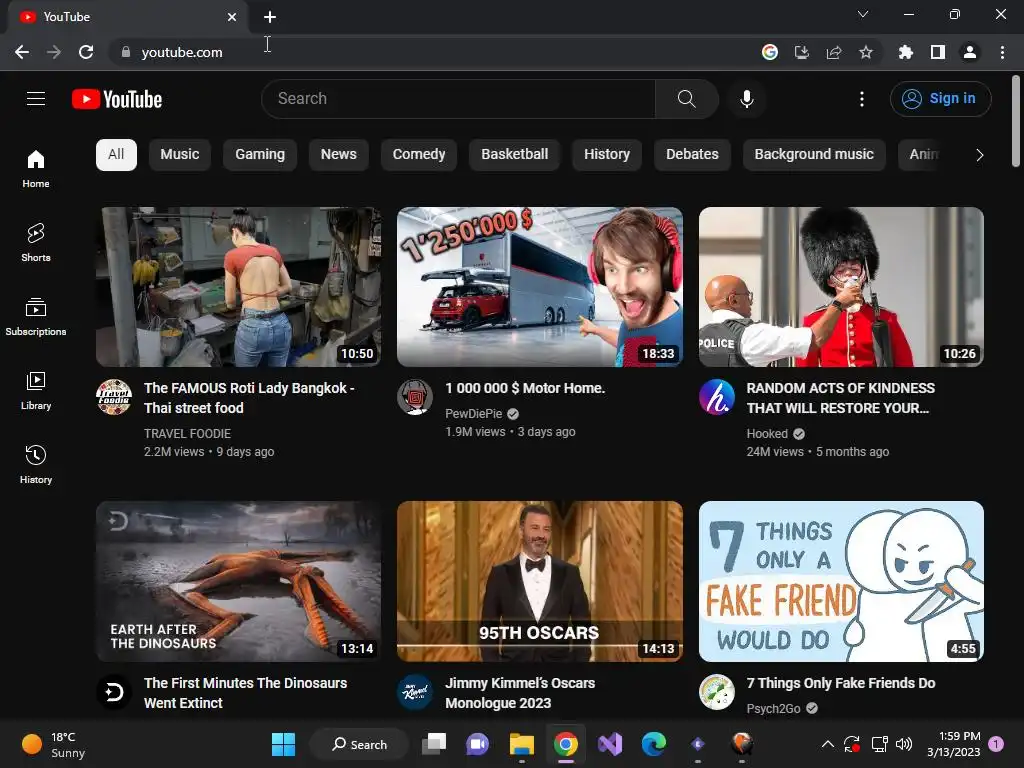Go back in browser
This screenshot has height=768, width=1024.
coord(22,52)
